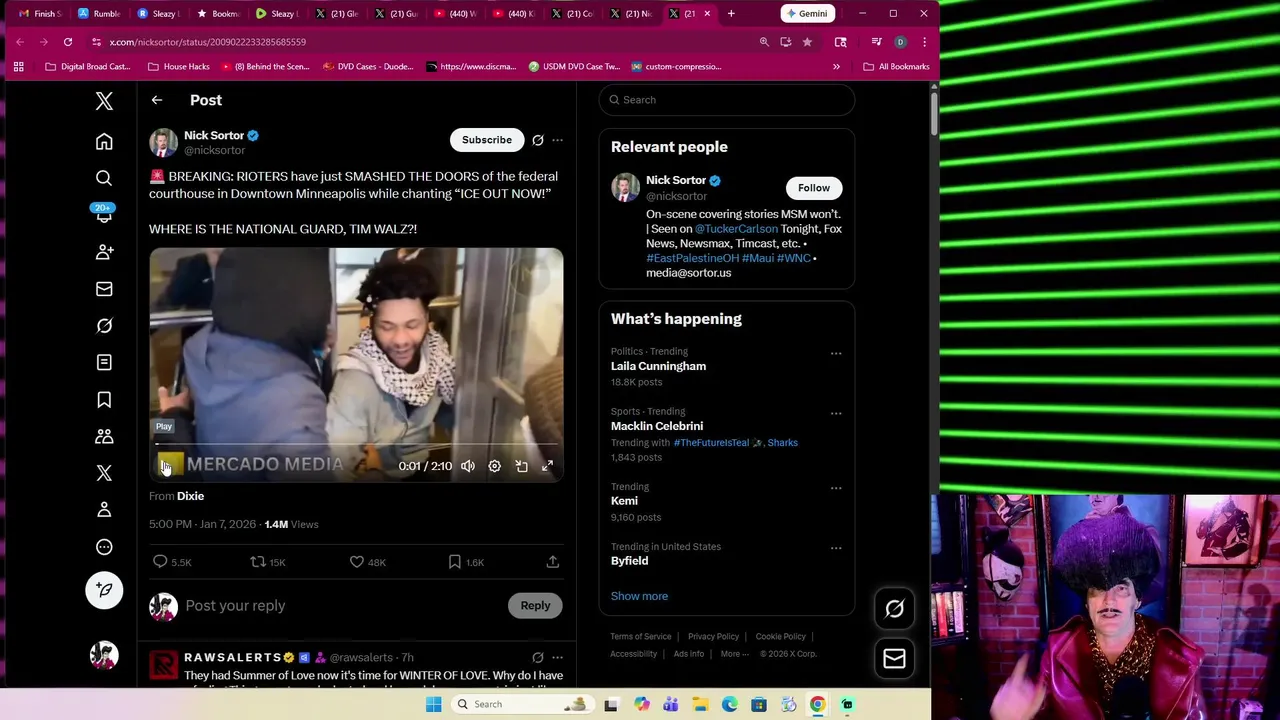Expand video to fullscreen

(x=547, y=466)
